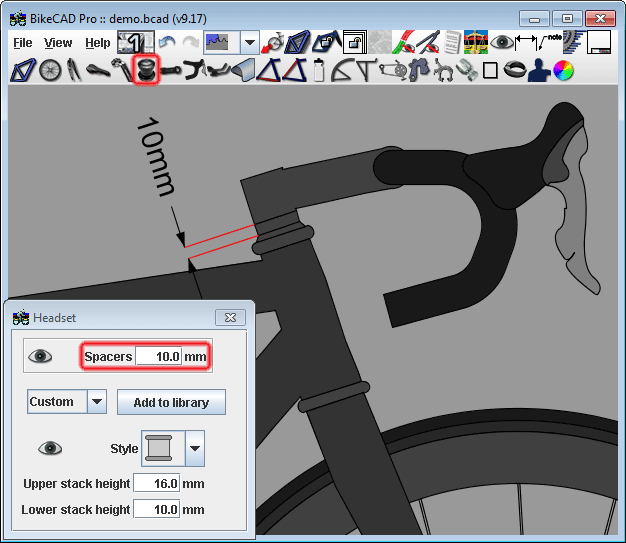Click the greyed-out coupler icon

tap(466, 70)
